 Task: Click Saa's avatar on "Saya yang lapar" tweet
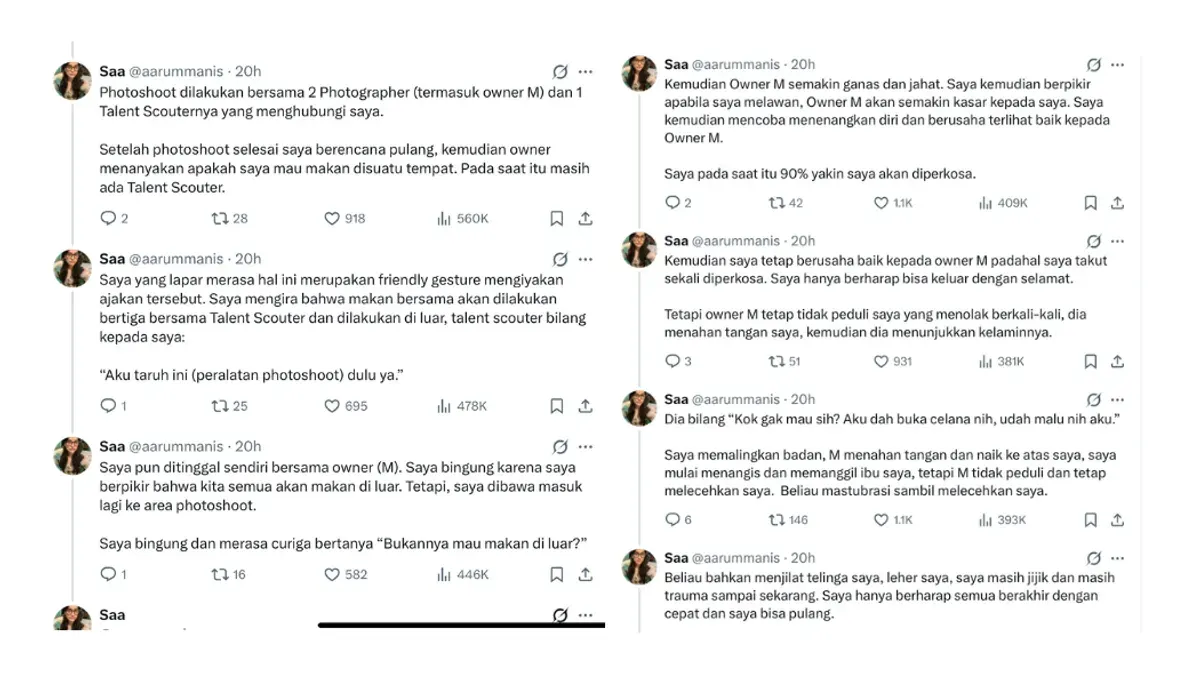(73, 270)
